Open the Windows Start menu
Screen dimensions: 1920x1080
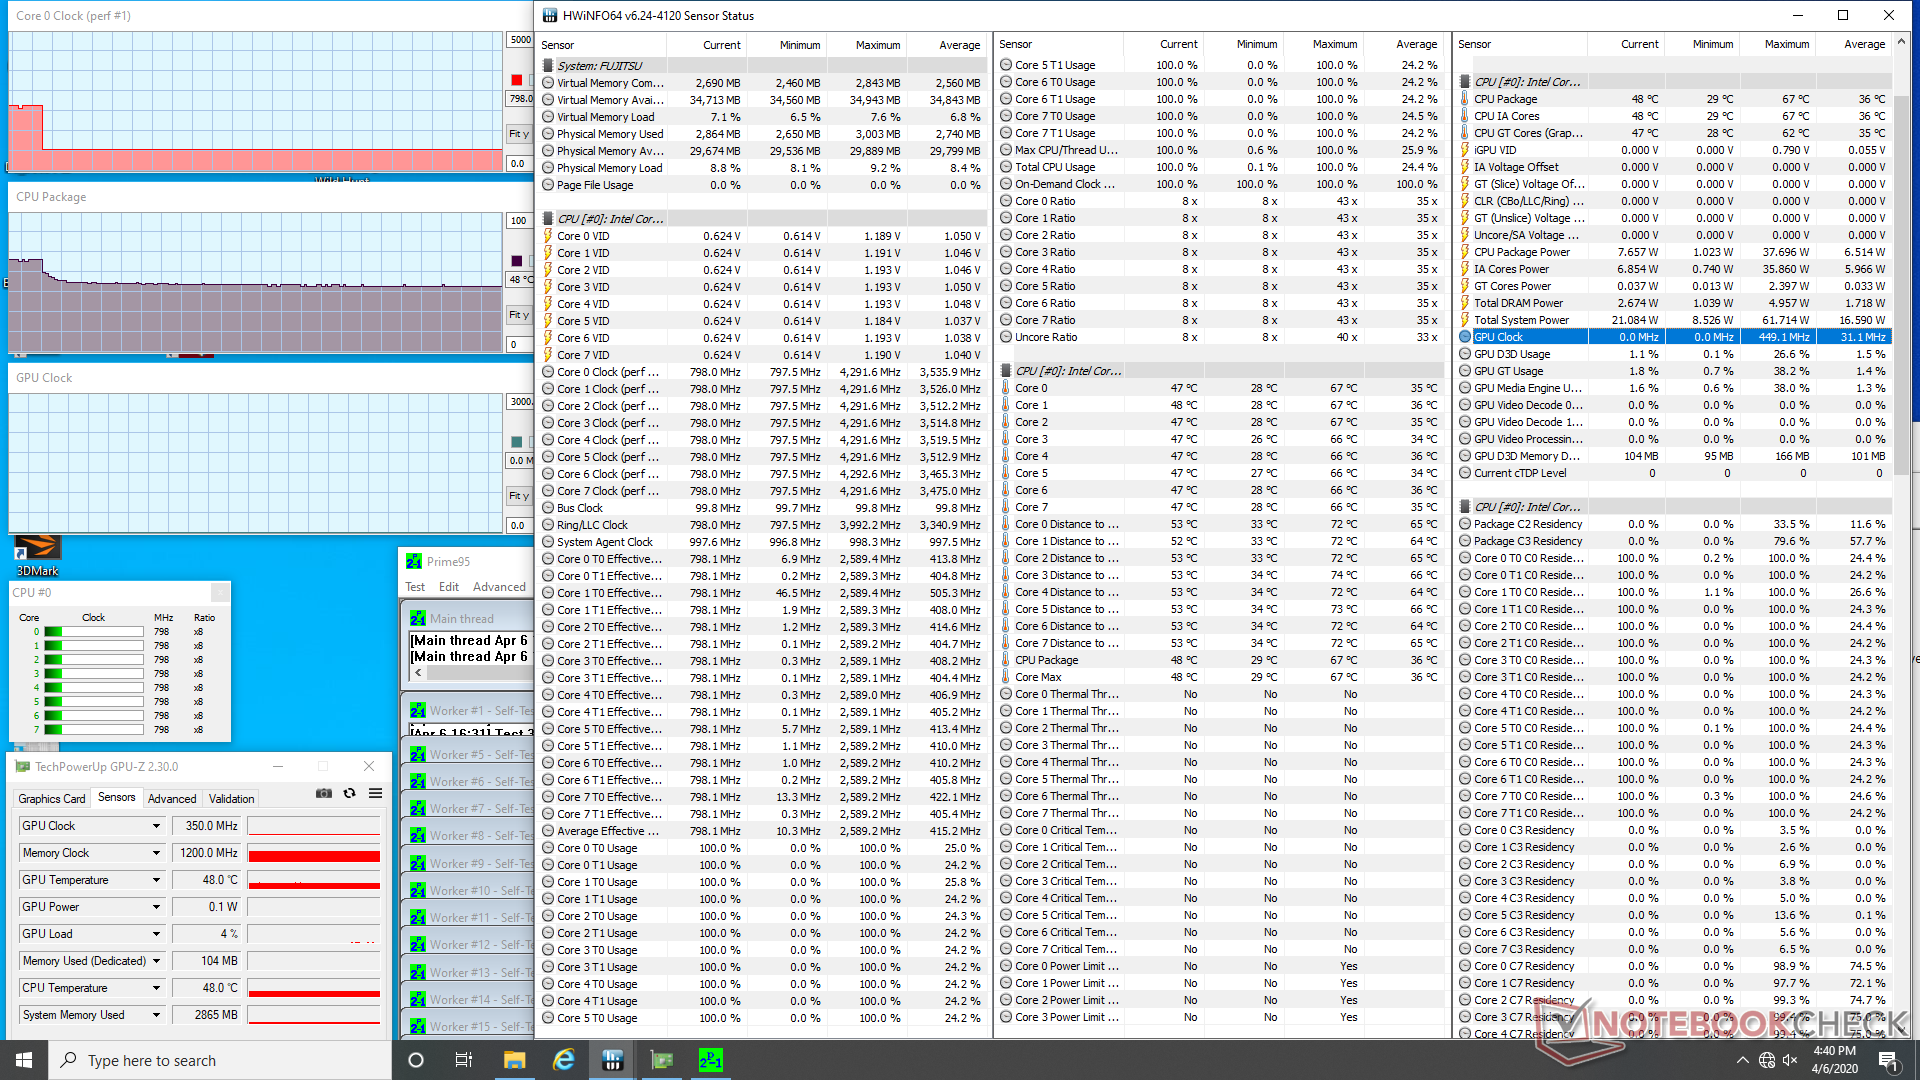(x=24, y=1060)
